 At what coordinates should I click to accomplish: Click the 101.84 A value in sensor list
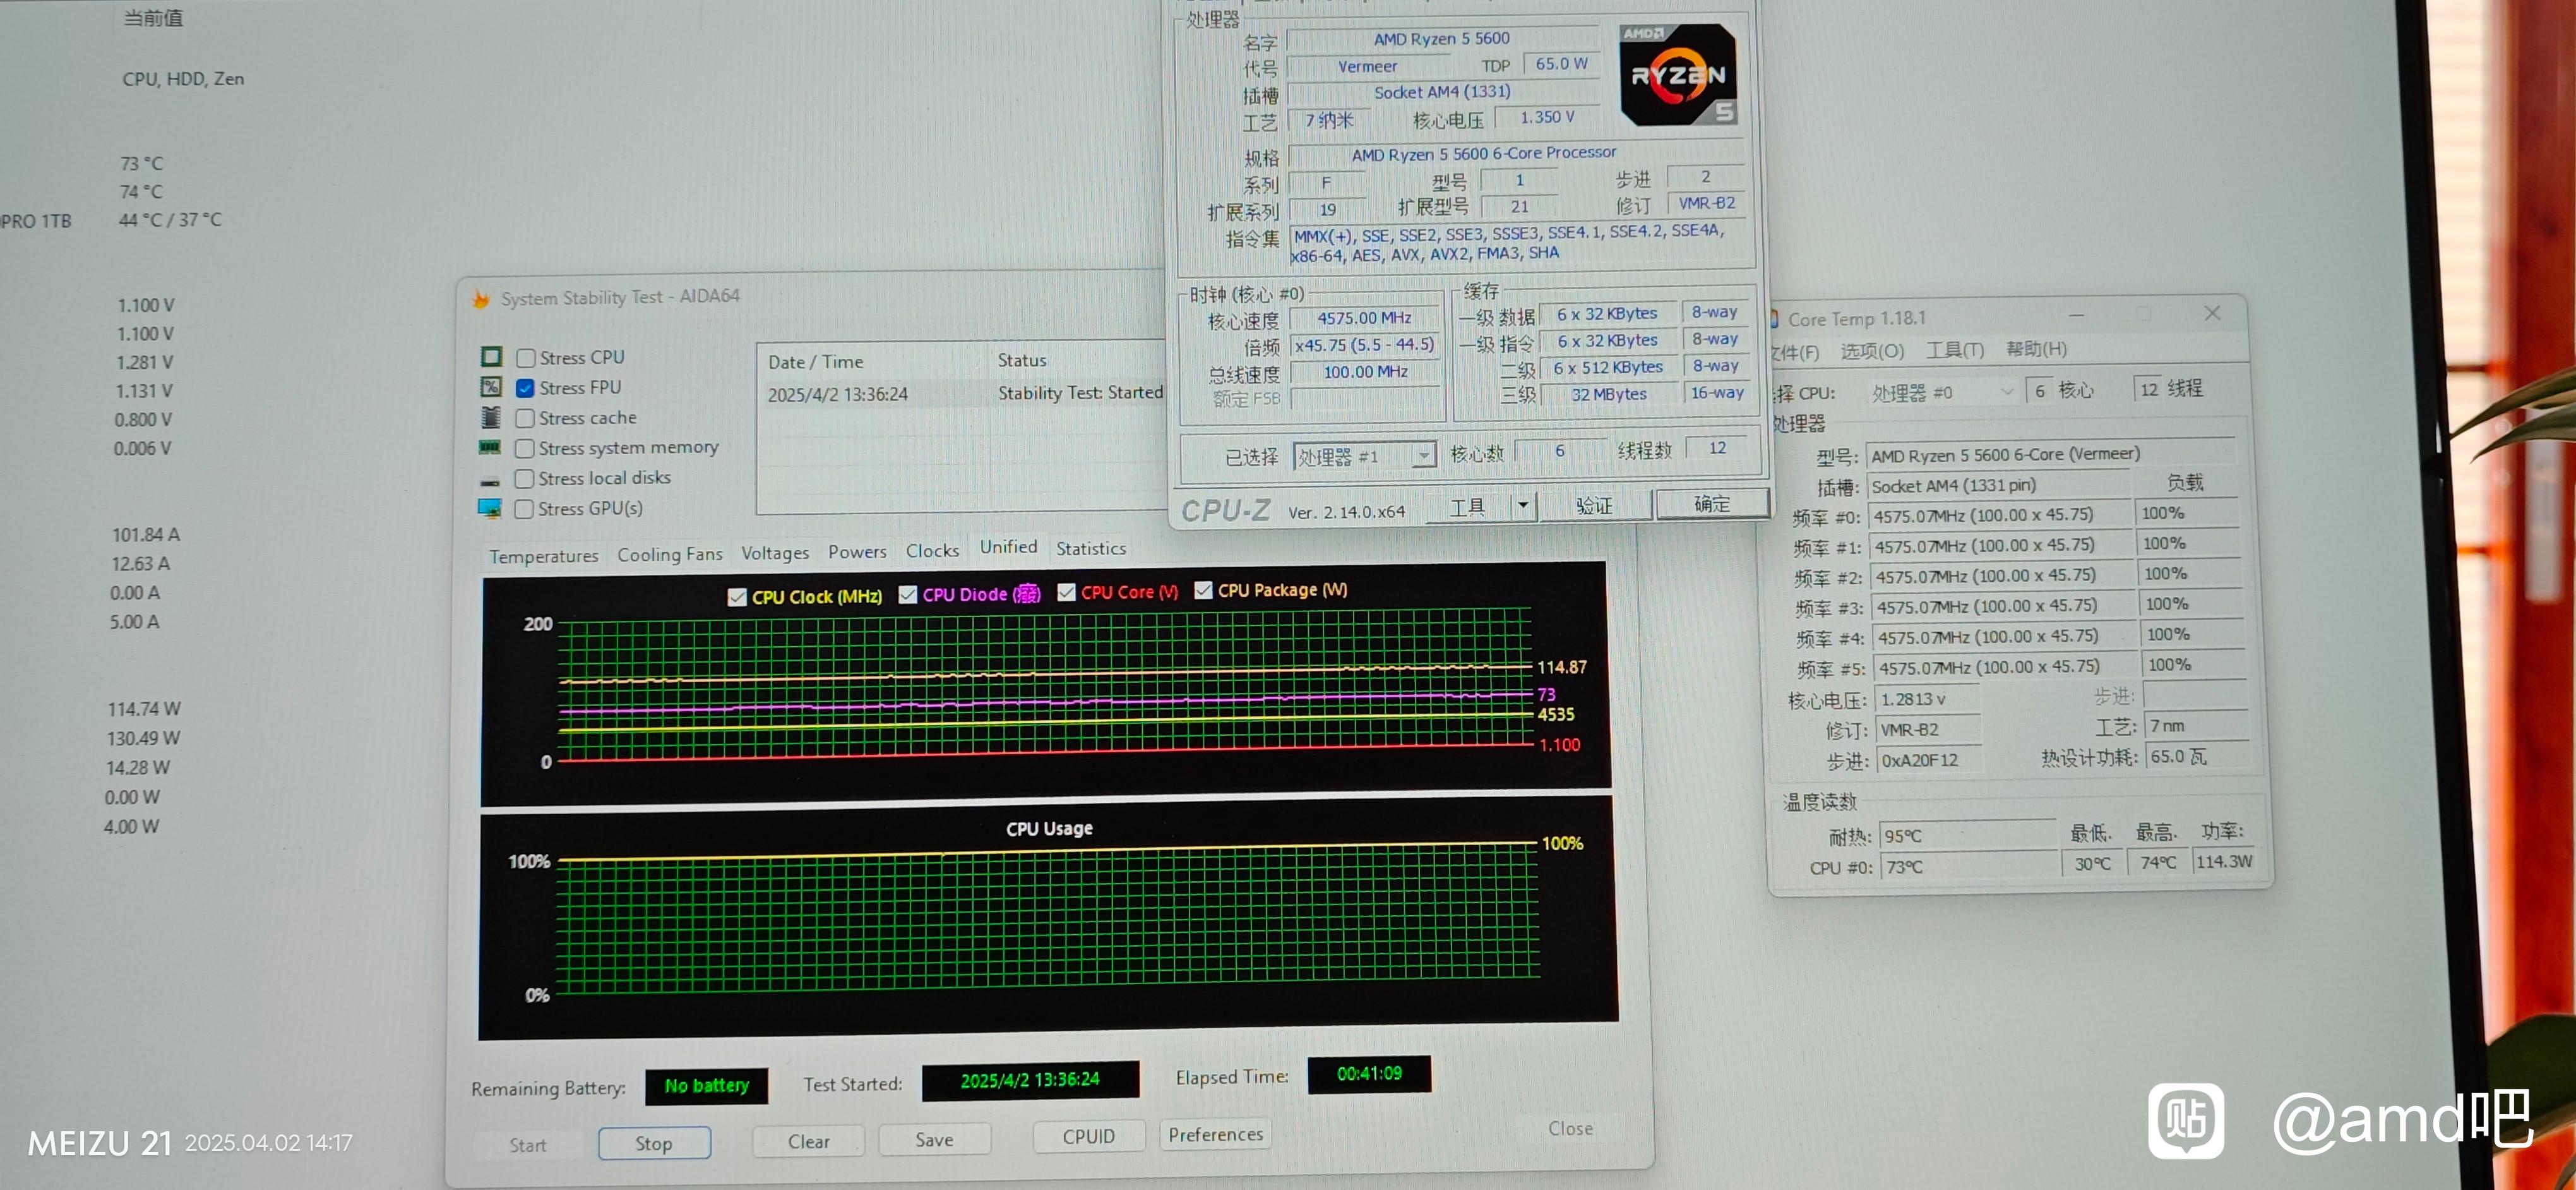click(146, 535)
